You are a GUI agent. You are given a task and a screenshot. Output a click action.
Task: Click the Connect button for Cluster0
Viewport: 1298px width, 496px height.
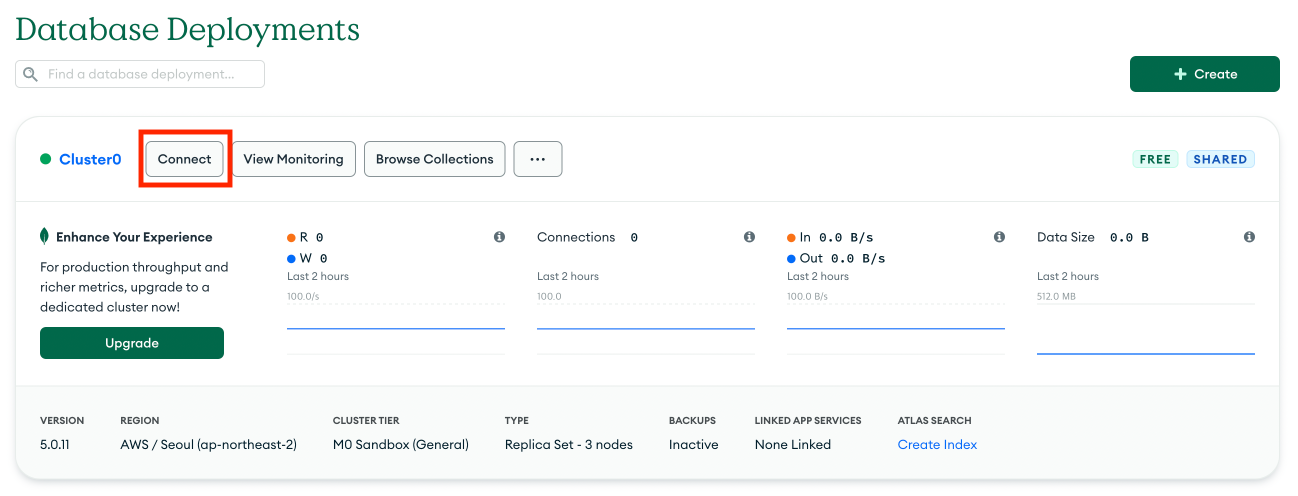click(184, 159)
